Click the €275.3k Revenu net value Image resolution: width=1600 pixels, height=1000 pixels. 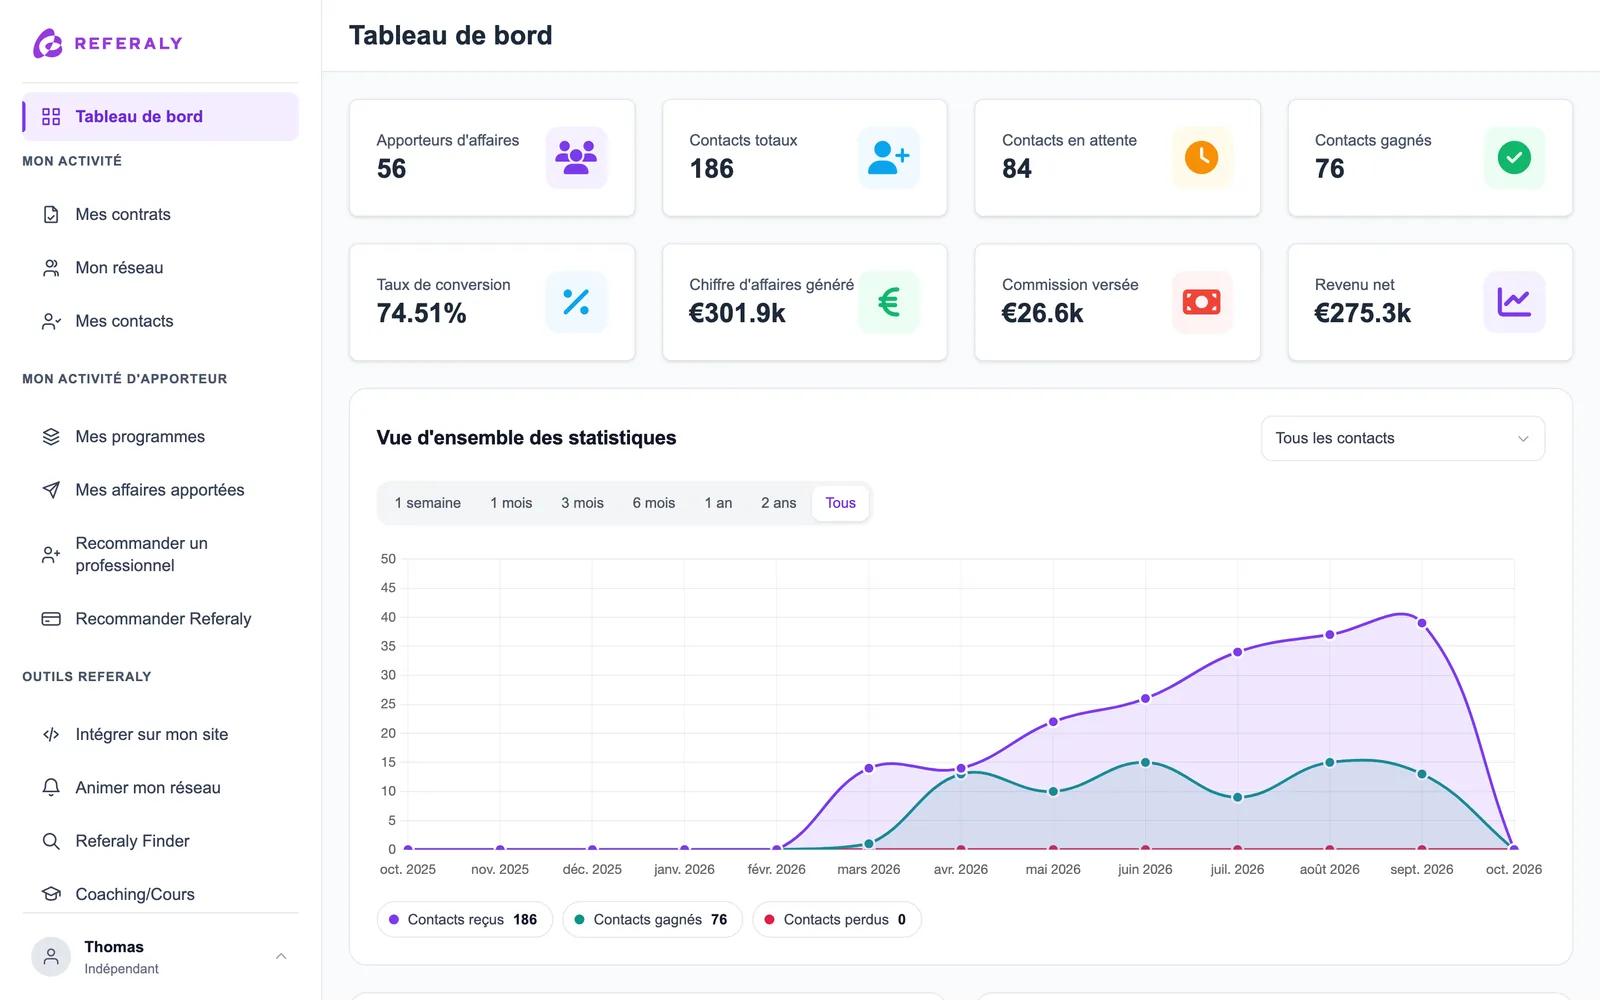1362,314
